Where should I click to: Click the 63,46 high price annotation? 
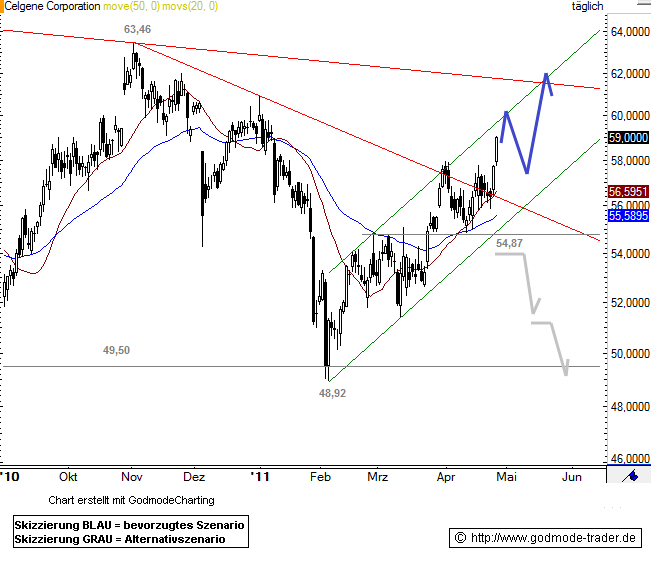(137, 30)
